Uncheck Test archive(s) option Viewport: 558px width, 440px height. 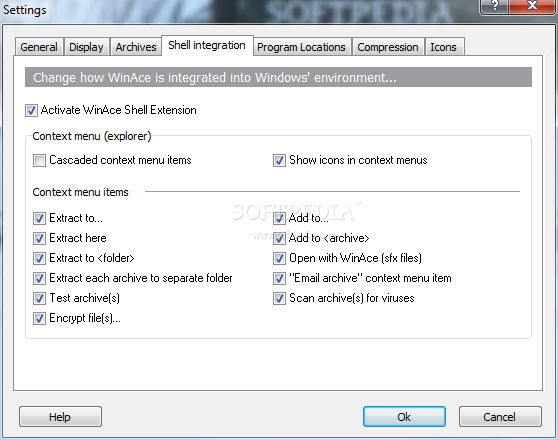pos(39,298)
